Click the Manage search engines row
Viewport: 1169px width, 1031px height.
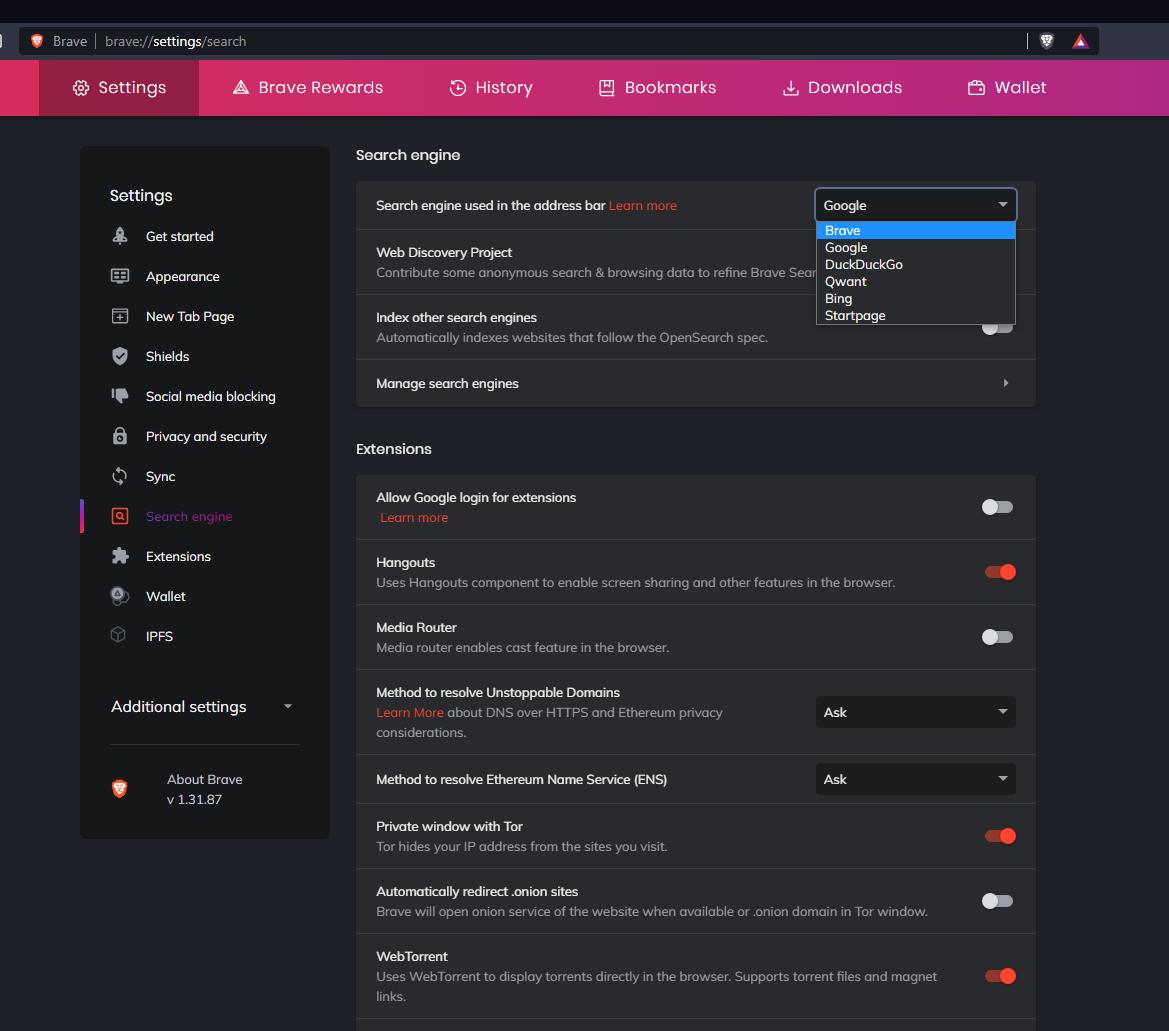point(696,383)
